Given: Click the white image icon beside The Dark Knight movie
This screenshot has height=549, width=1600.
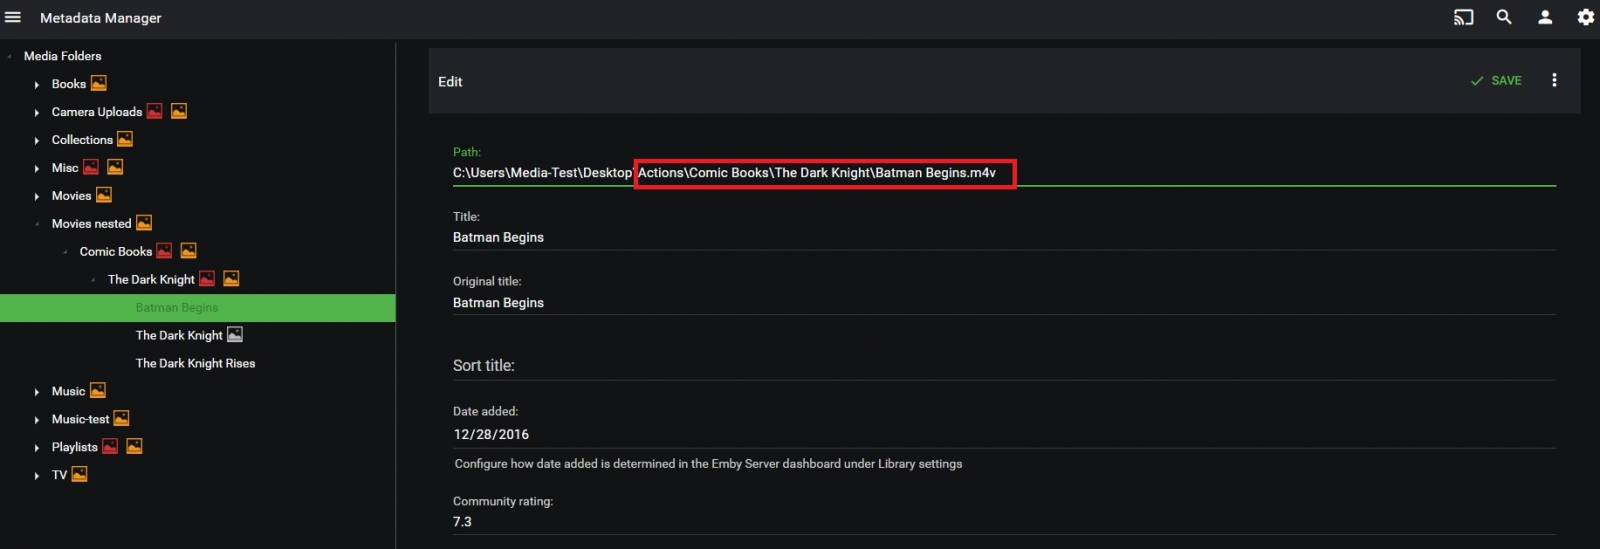Looking at the screenshot, I should (235, 335).
